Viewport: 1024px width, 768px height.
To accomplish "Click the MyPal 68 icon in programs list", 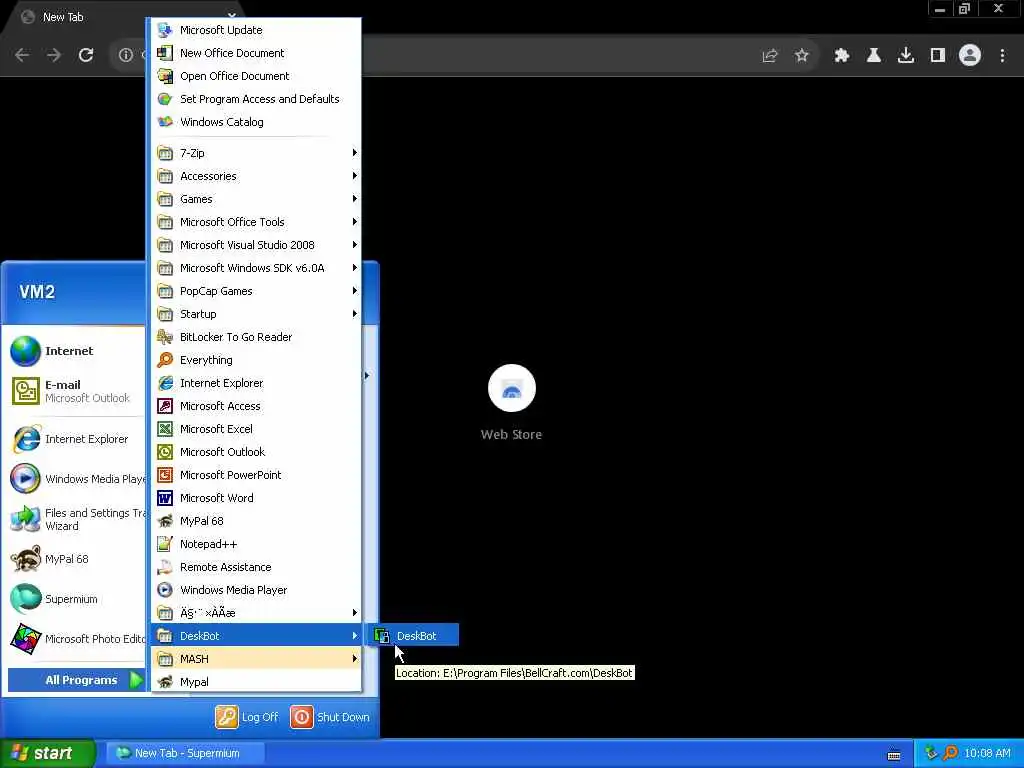I will coord(165,521).
